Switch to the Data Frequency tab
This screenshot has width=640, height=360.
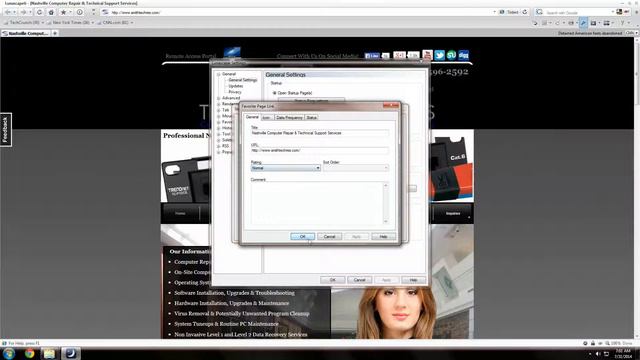point(289,118)
